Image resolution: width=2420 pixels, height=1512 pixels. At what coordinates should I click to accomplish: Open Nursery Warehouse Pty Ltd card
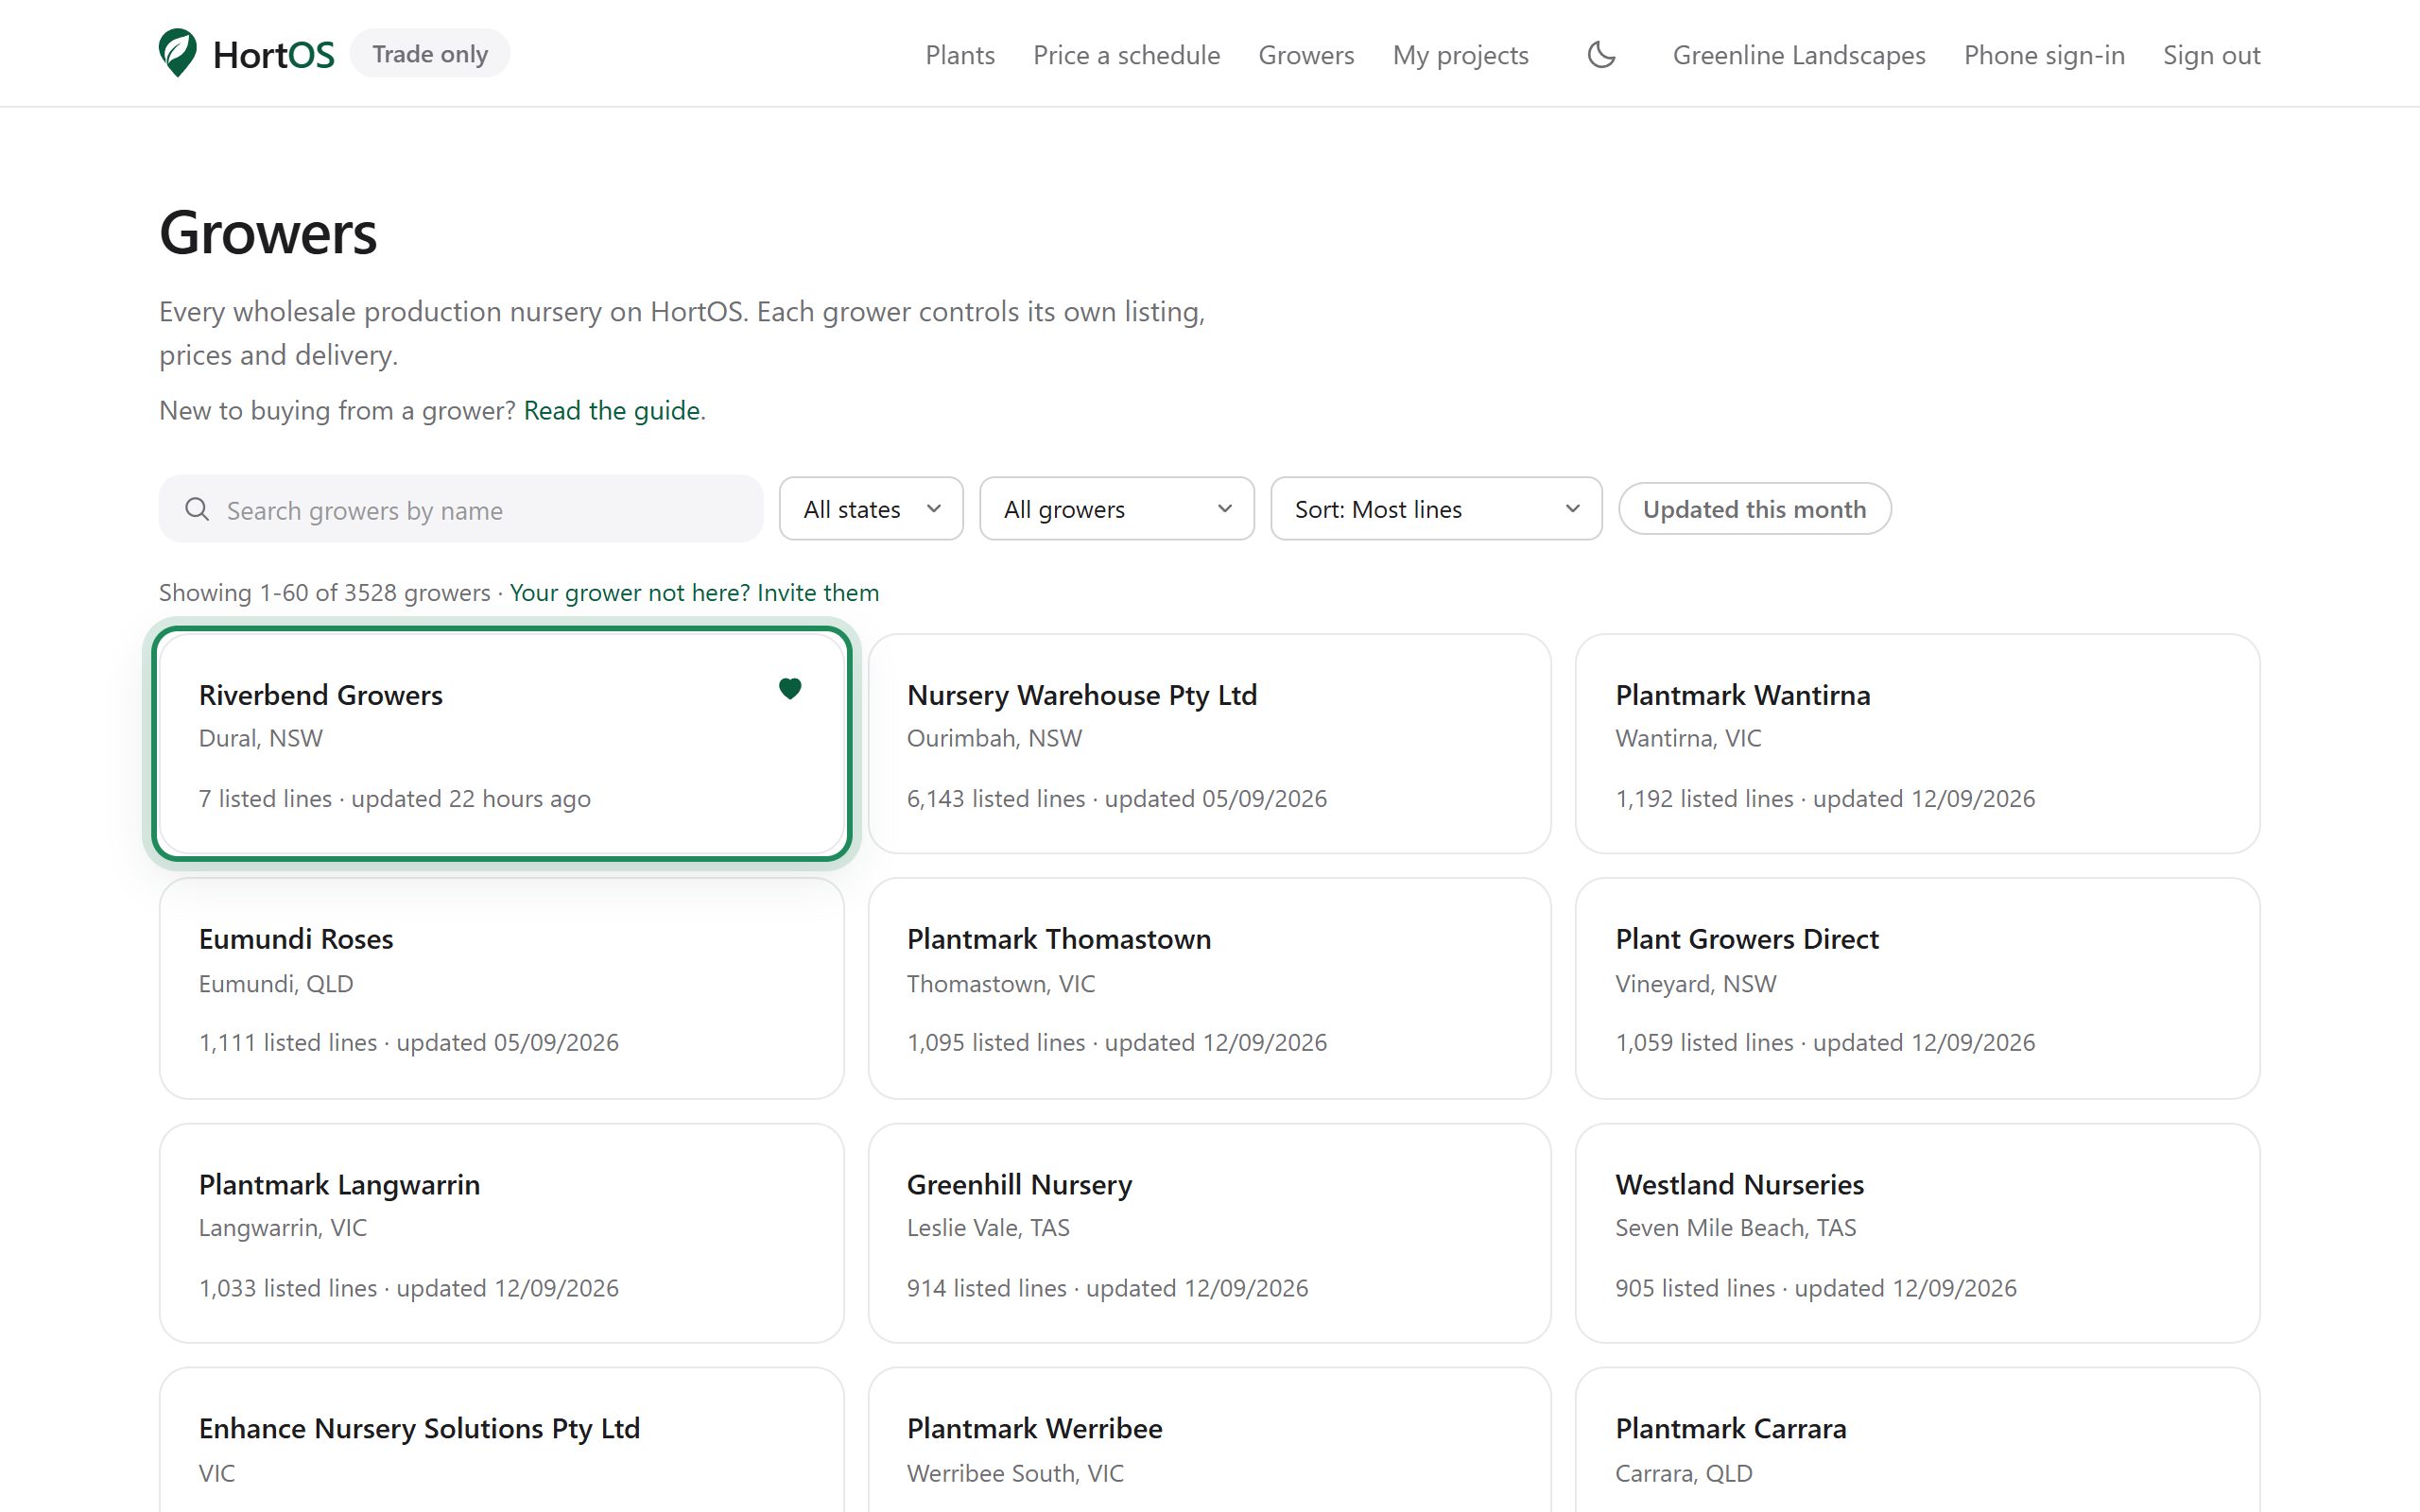(1209, 743)
